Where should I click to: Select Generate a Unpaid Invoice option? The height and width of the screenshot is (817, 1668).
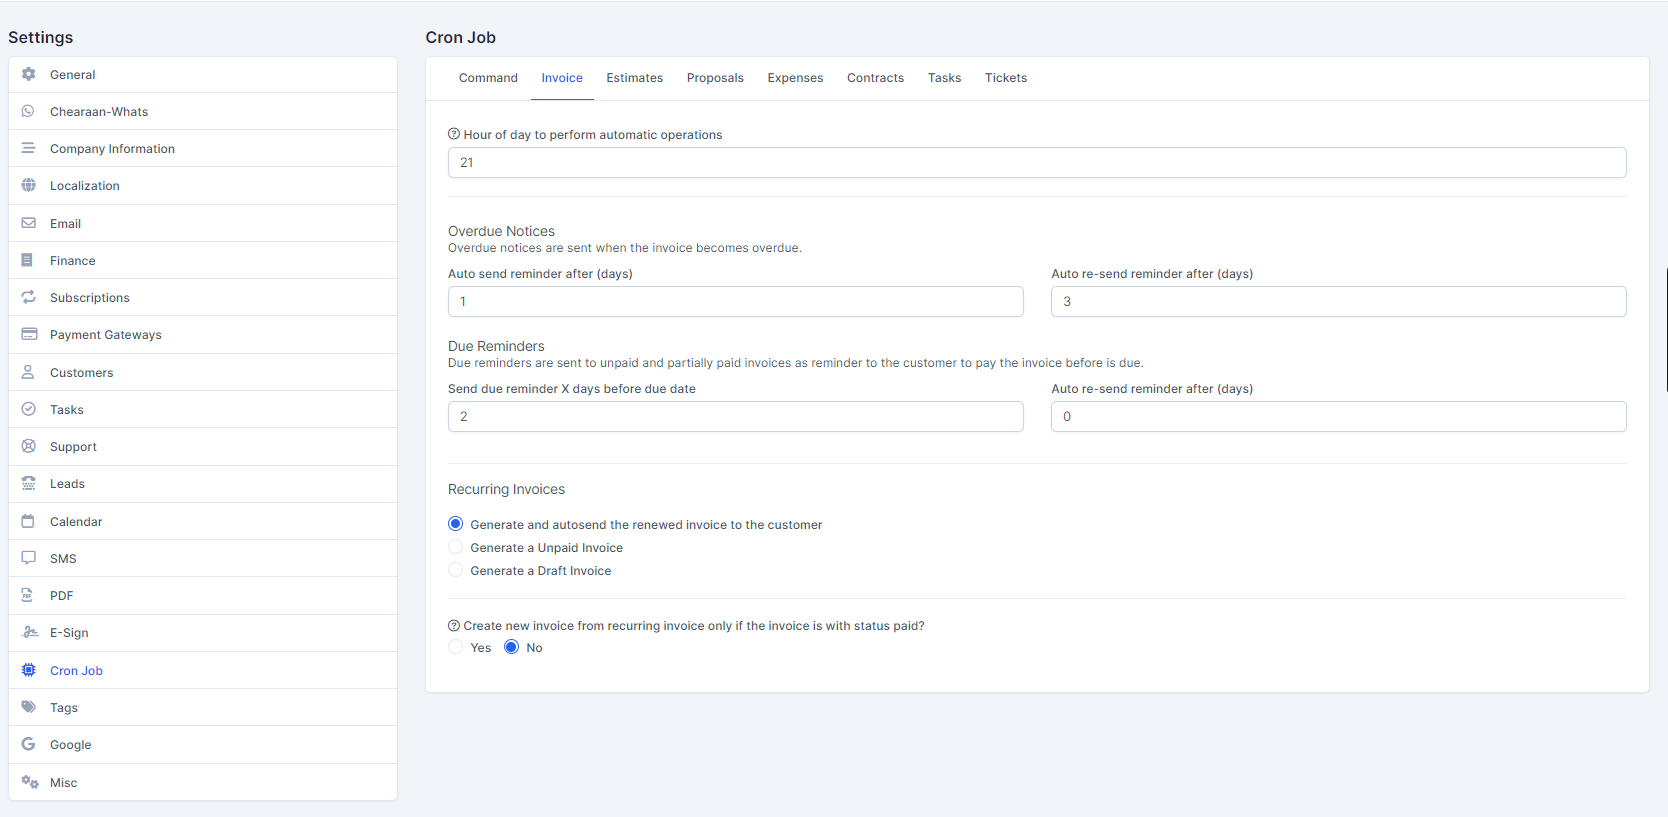click(456, 547)
